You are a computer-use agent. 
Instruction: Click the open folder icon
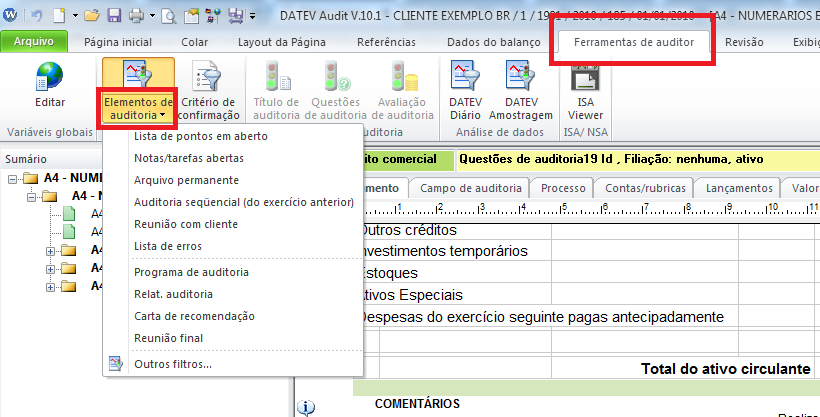point(92,16)
